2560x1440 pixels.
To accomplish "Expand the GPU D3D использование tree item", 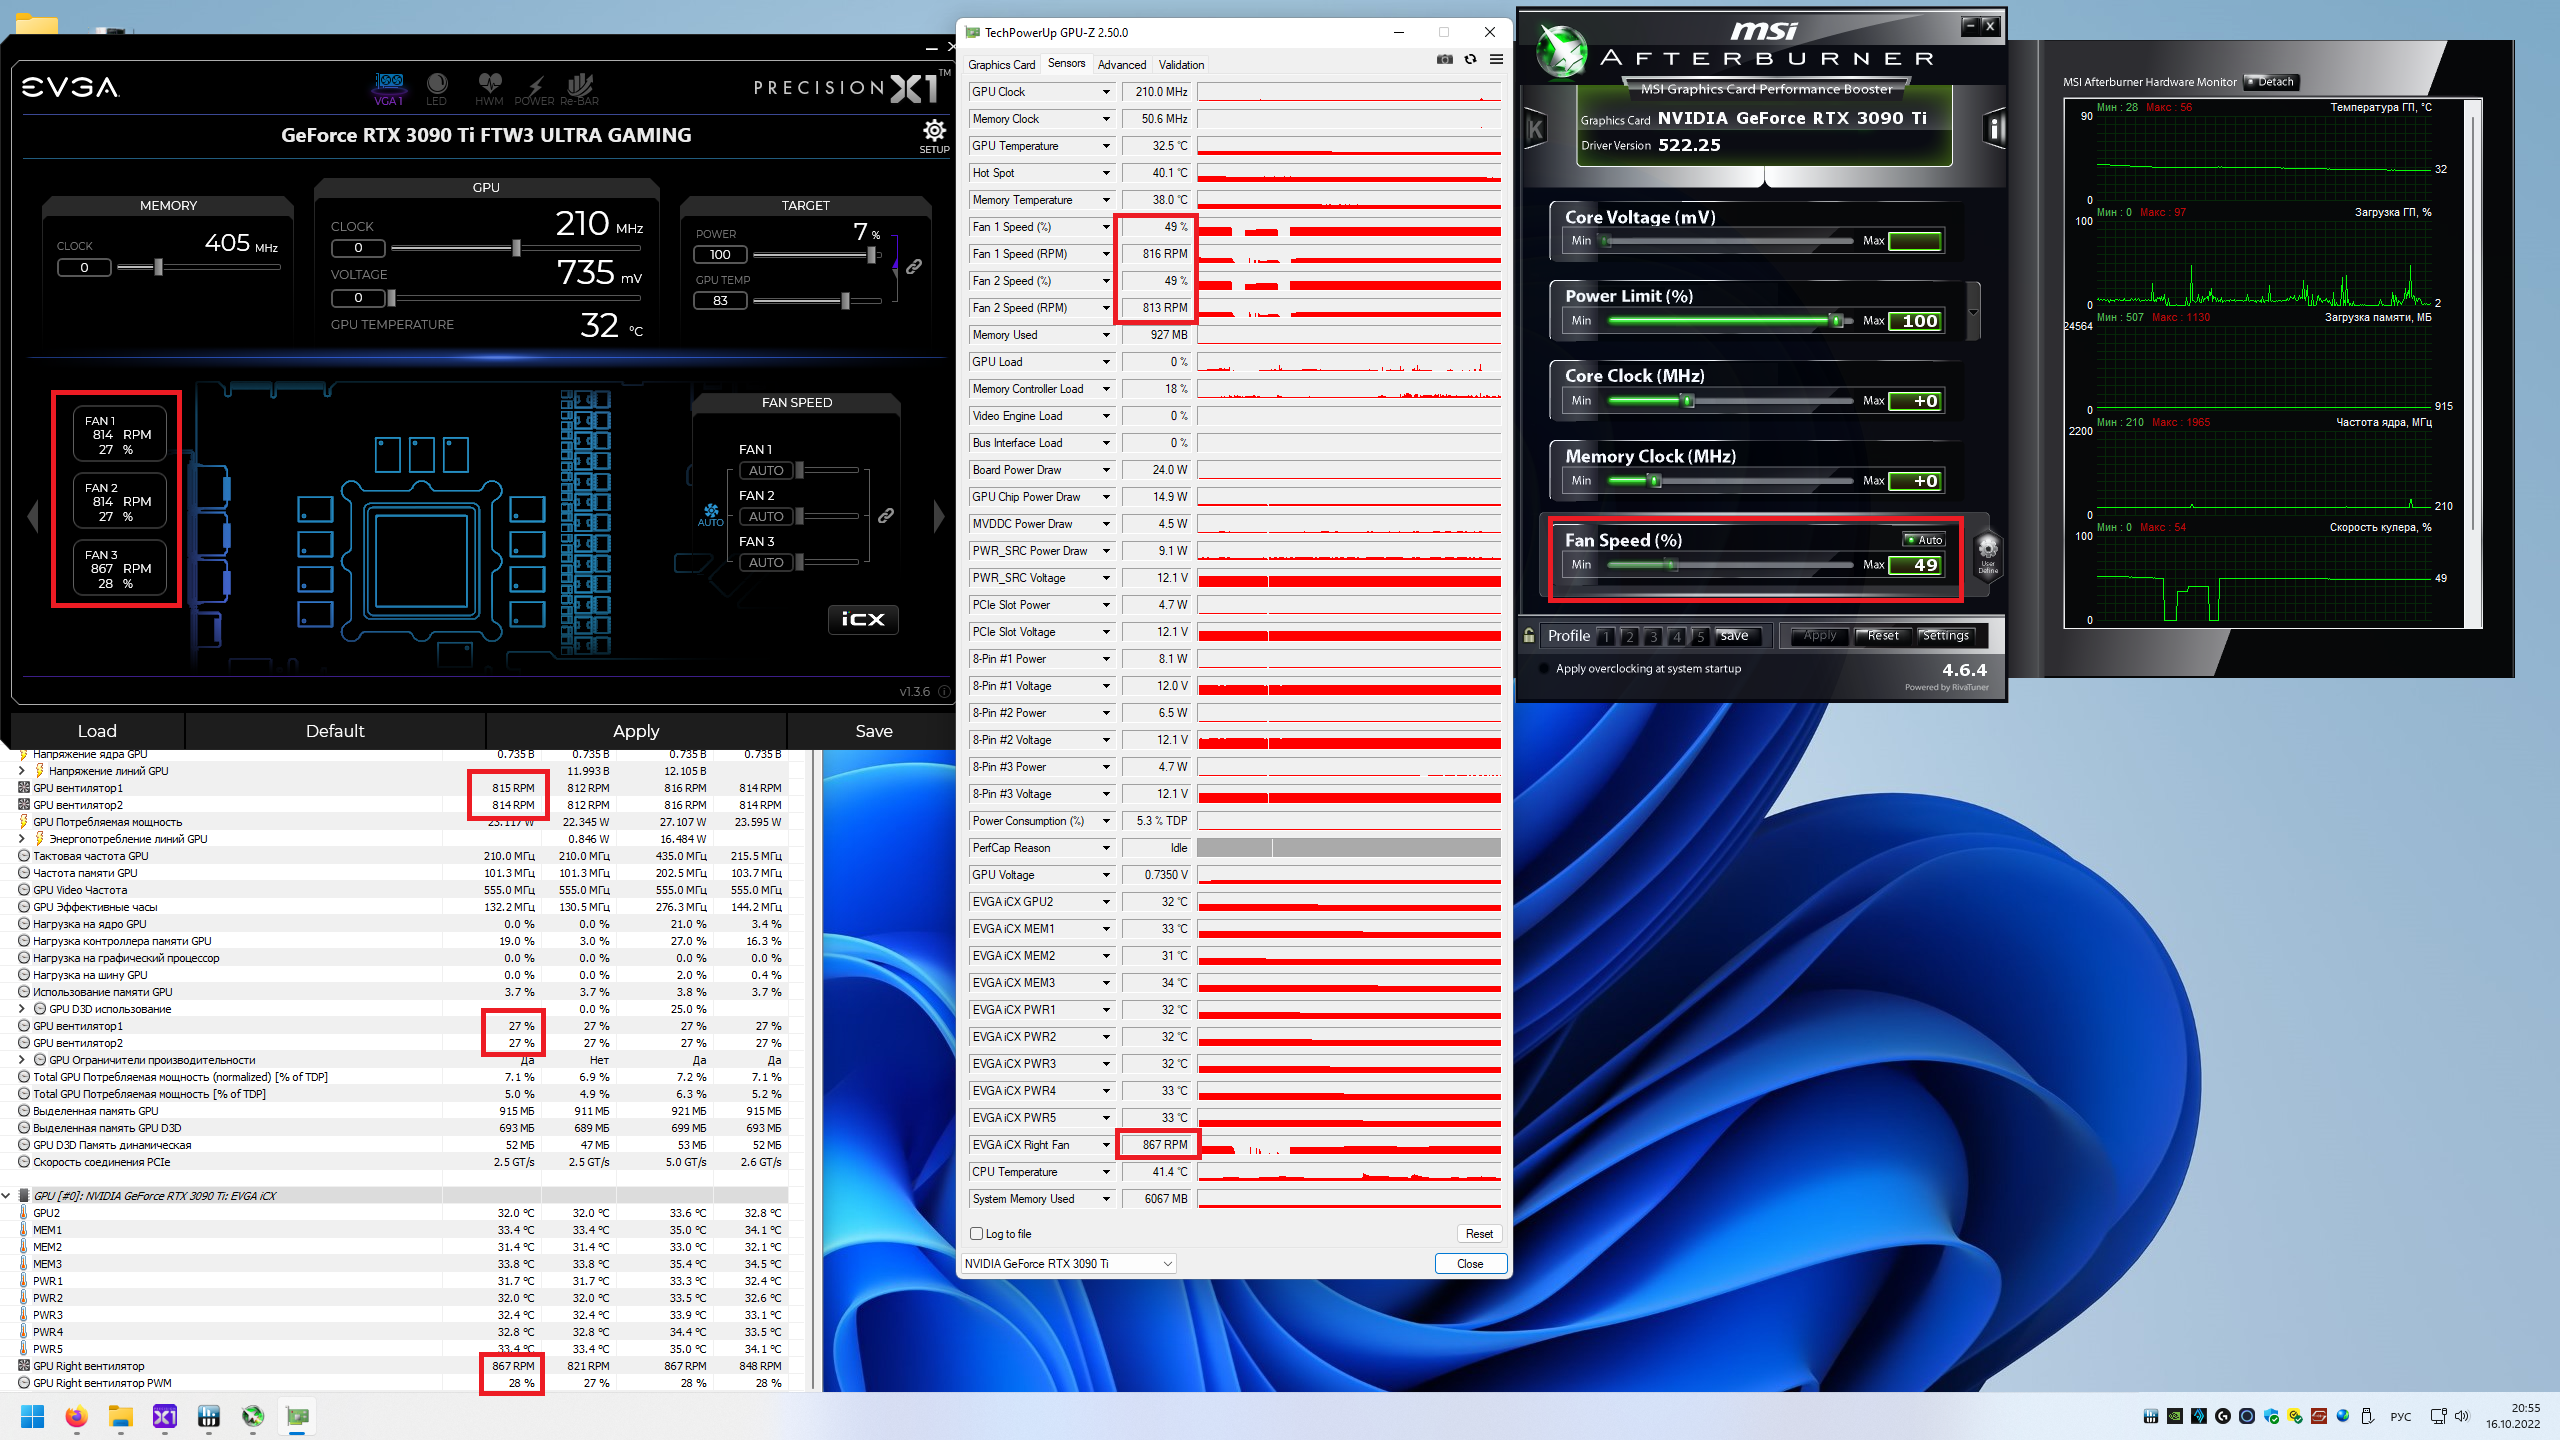I will [x=22, y=1009].
